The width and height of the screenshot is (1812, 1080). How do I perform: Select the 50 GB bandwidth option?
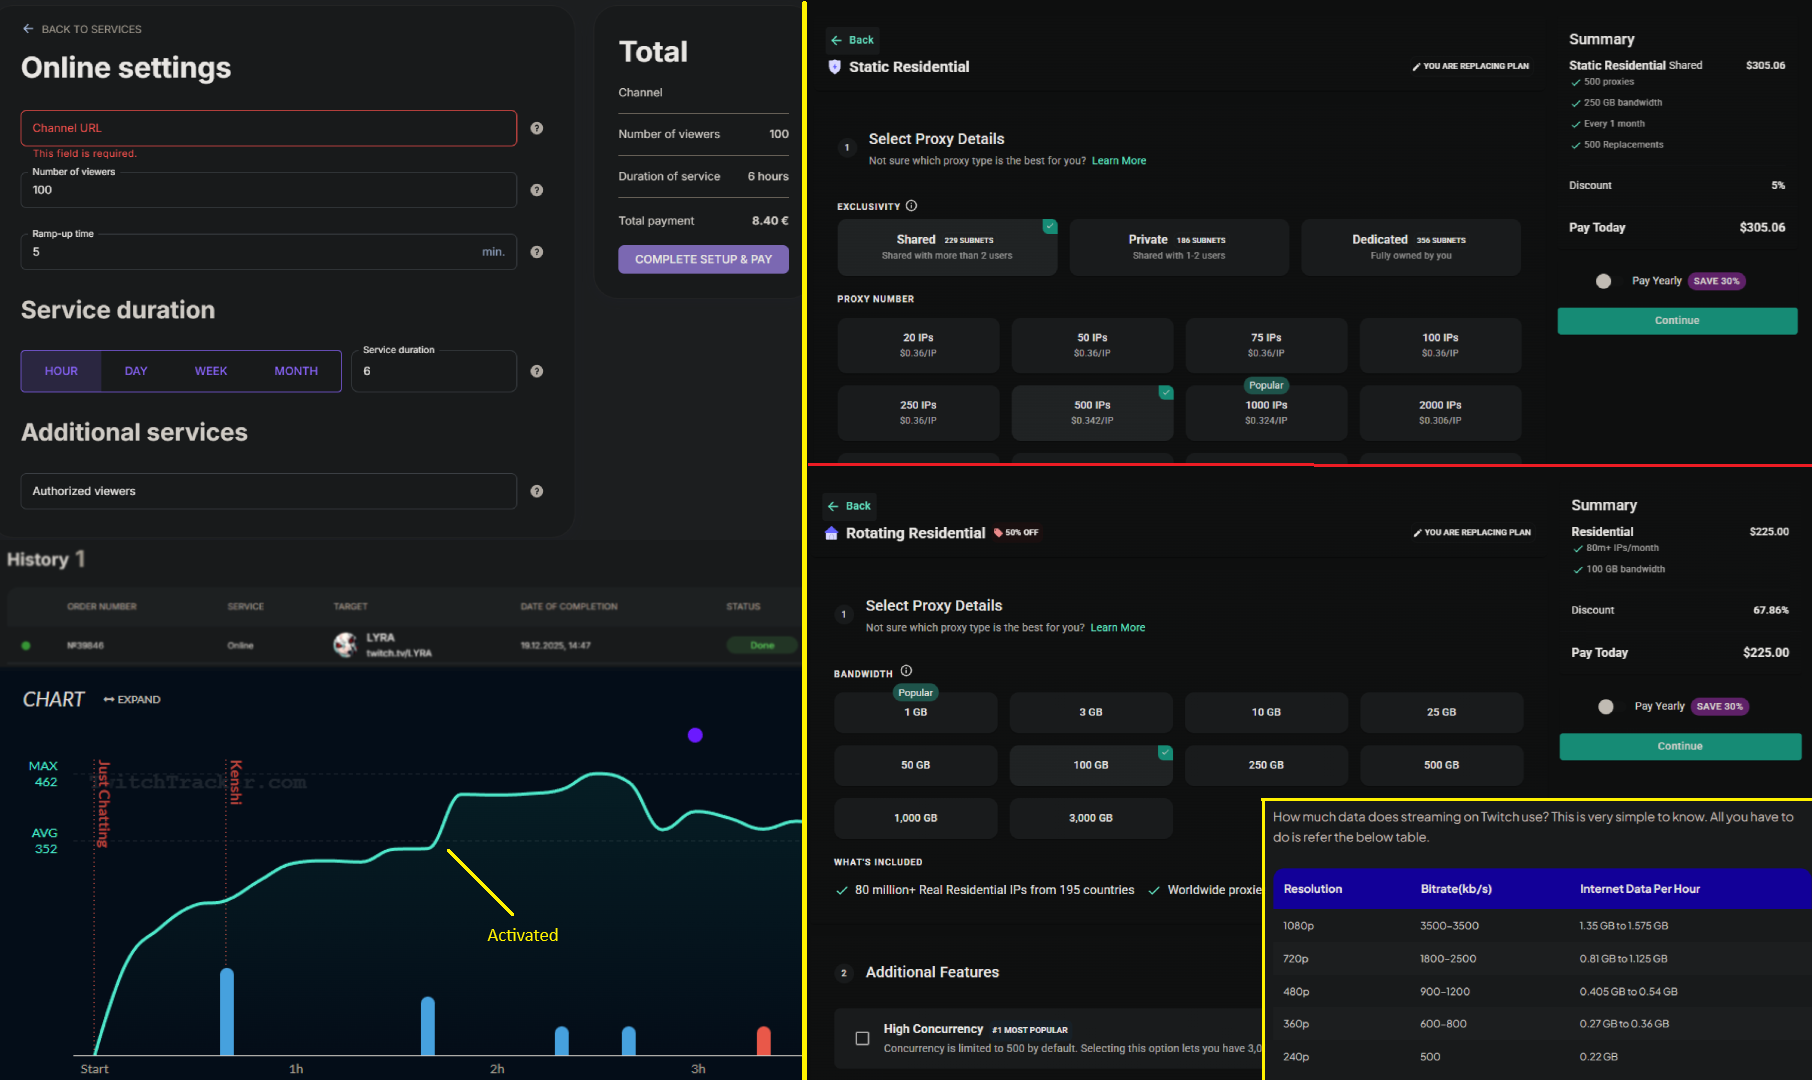[x=916, y=765]
